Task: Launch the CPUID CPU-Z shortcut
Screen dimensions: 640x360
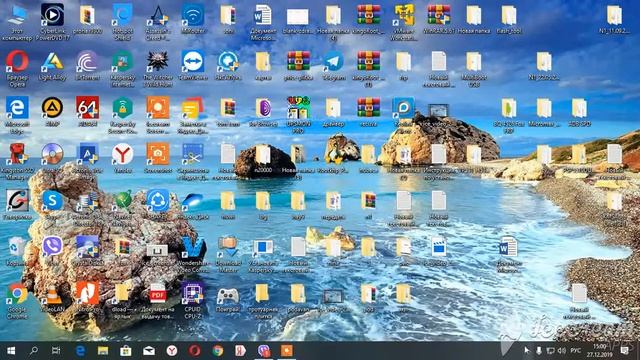Action: pos(193,301)
